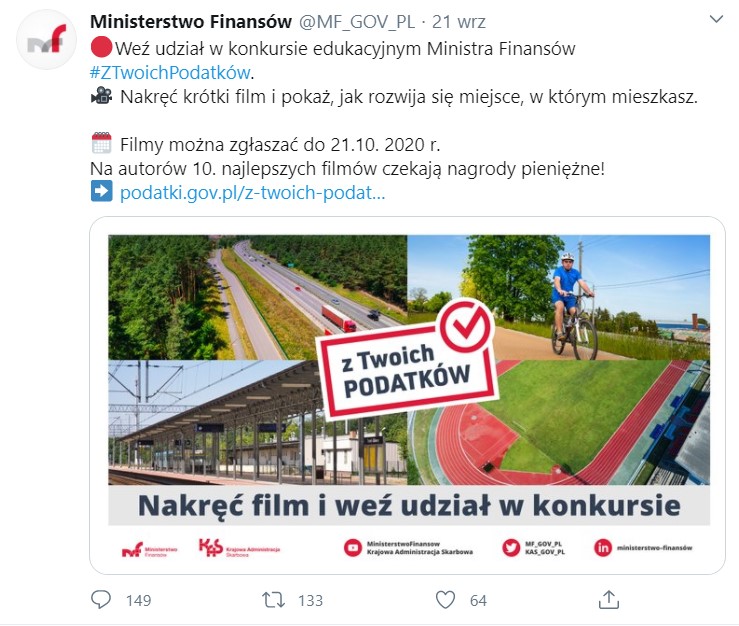Open the #ZTwoichPodatków hashtag
This screenshot has width=739, height=626.
(170, 73)
